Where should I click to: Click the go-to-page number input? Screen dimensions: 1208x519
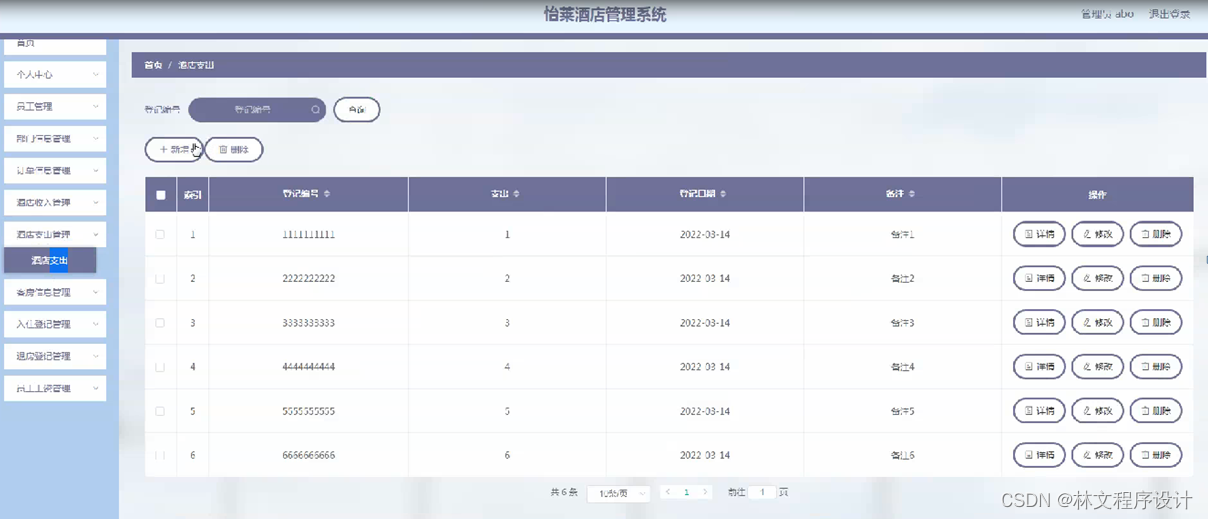pos(762,492)
